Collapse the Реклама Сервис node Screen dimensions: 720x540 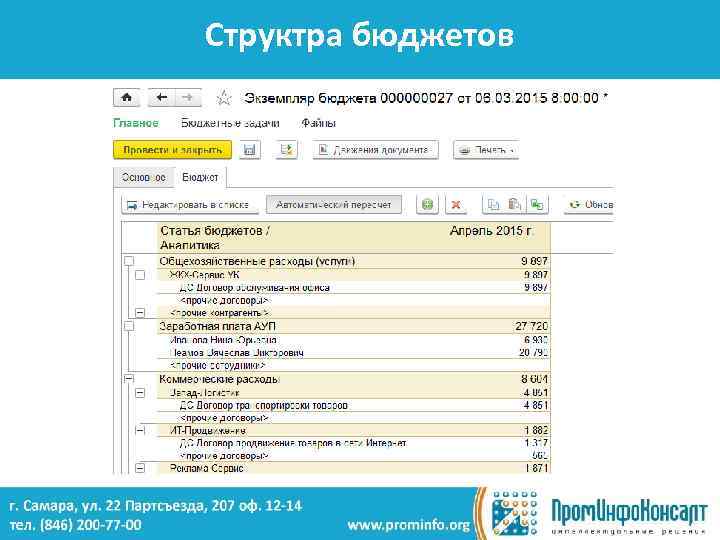(140, 468)
